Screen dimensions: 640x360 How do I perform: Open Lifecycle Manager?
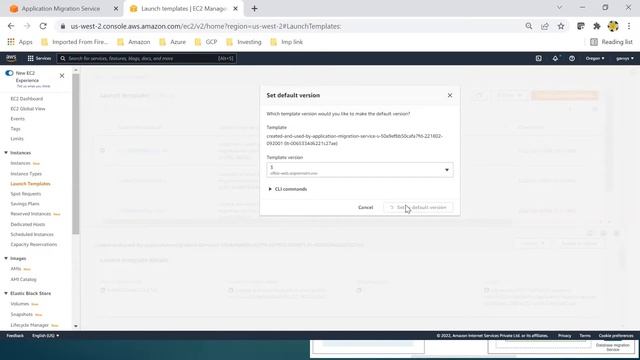pyautogui.click(x=29, y=325)
